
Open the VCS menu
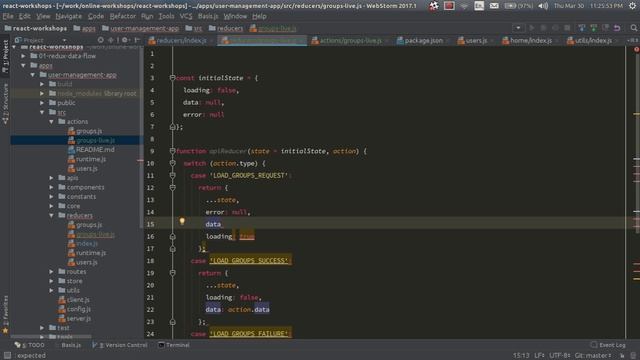[186, 16]
